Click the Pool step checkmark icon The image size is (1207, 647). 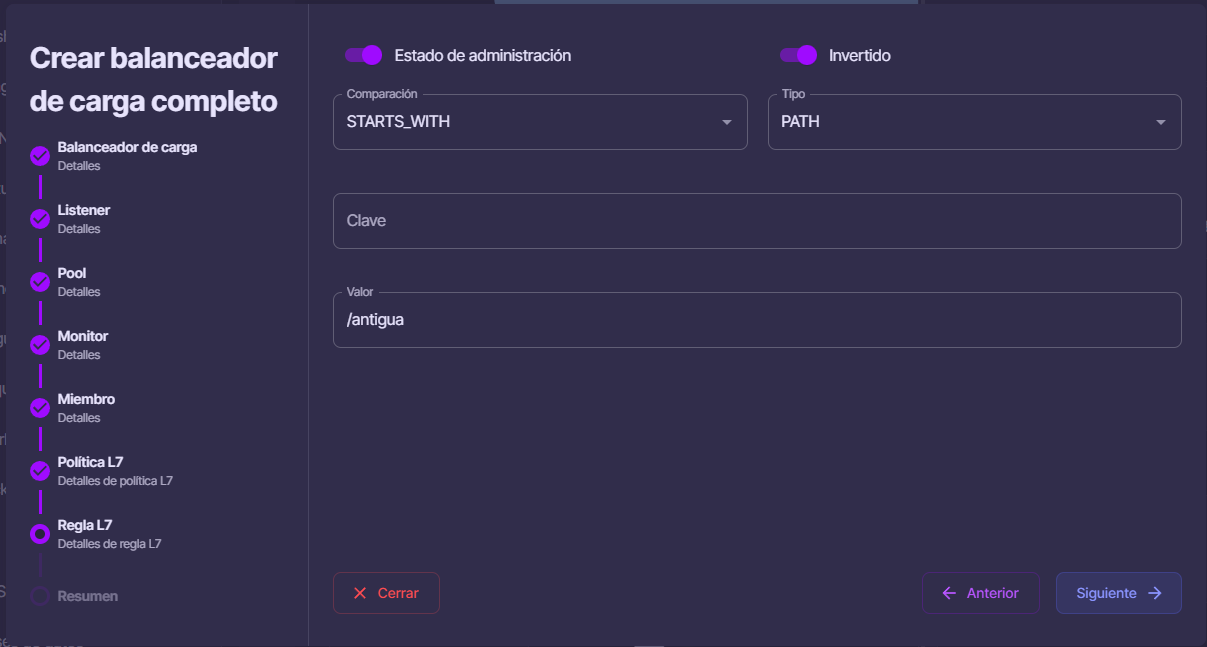click(x=40, y=282)
